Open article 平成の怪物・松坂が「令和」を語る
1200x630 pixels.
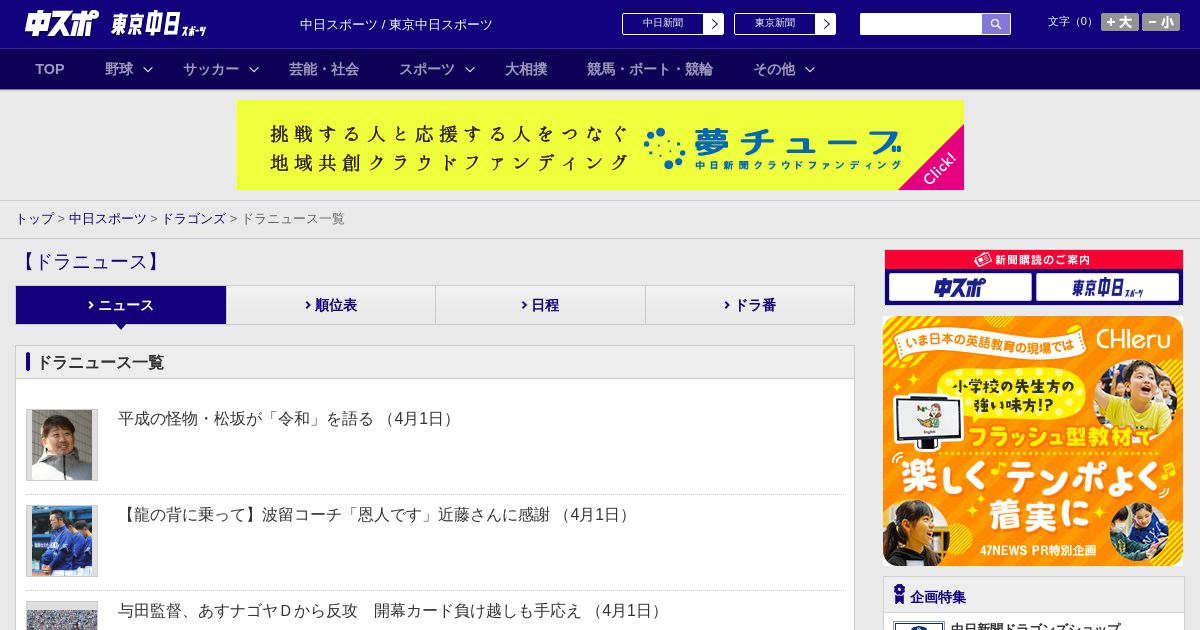click(288, 419)
